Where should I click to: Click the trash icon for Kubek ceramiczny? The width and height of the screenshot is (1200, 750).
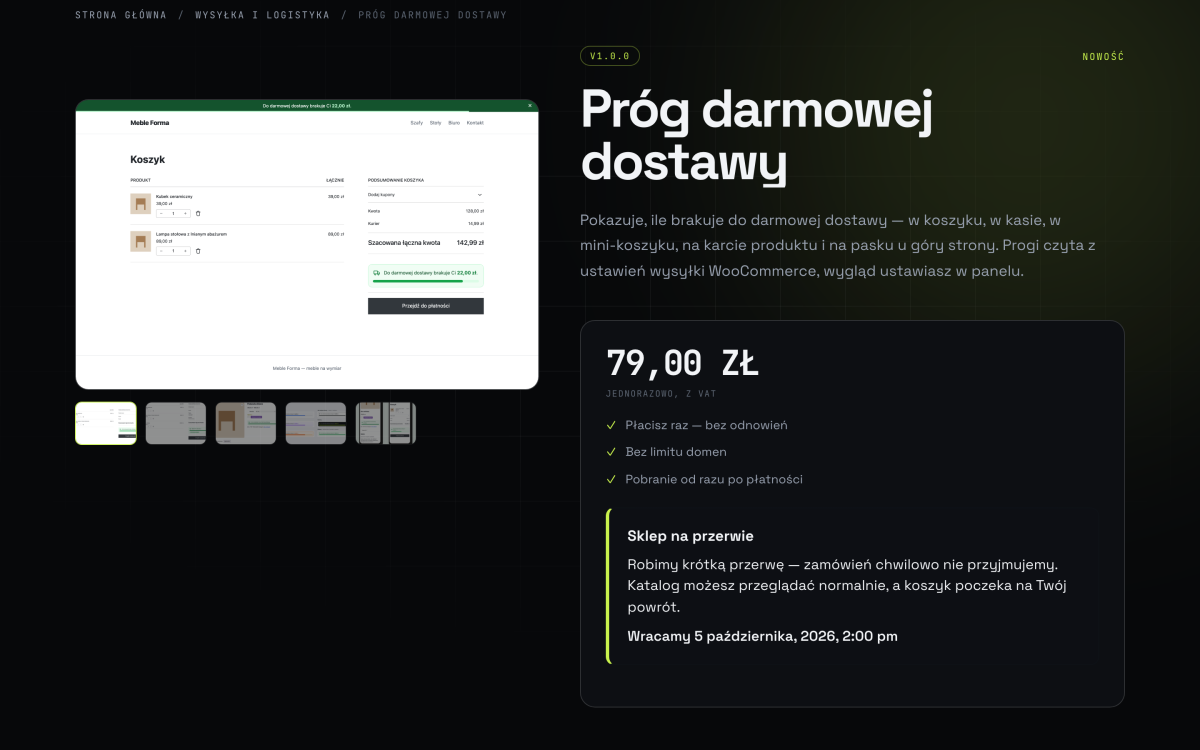click(198, 213)
